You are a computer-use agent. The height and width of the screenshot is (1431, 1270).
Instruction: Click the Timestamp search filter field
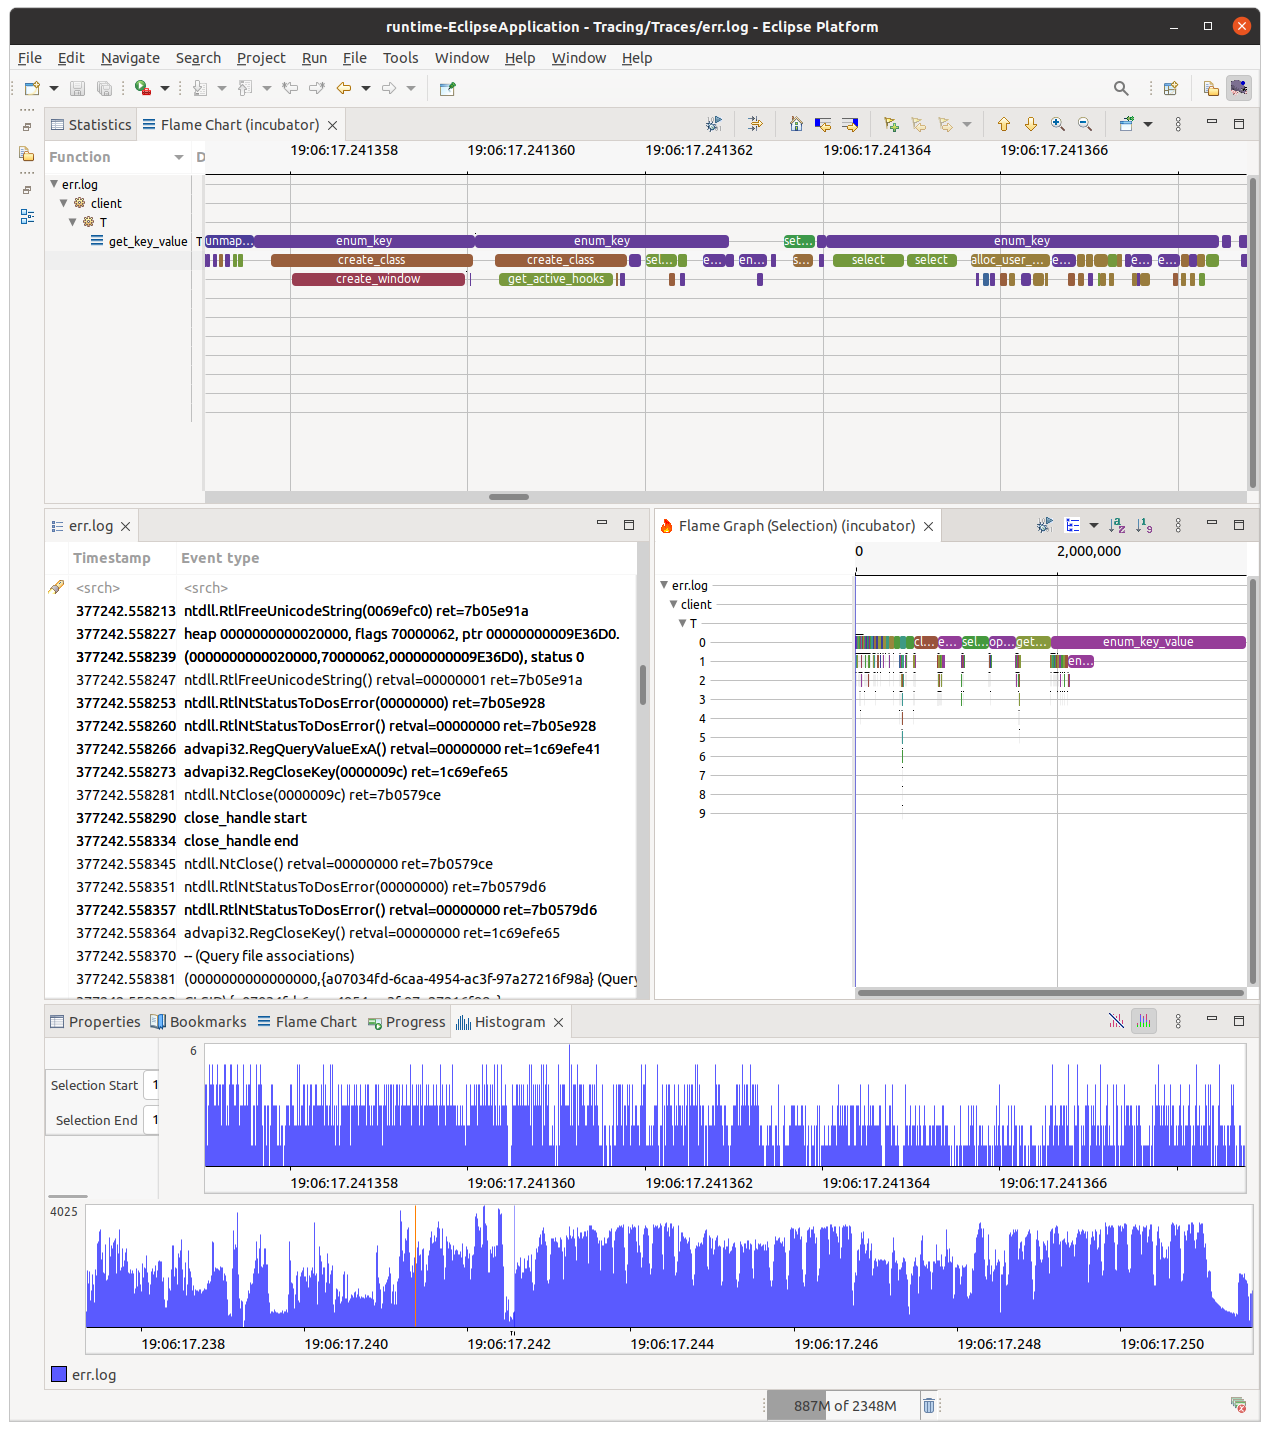click(122, 588)
